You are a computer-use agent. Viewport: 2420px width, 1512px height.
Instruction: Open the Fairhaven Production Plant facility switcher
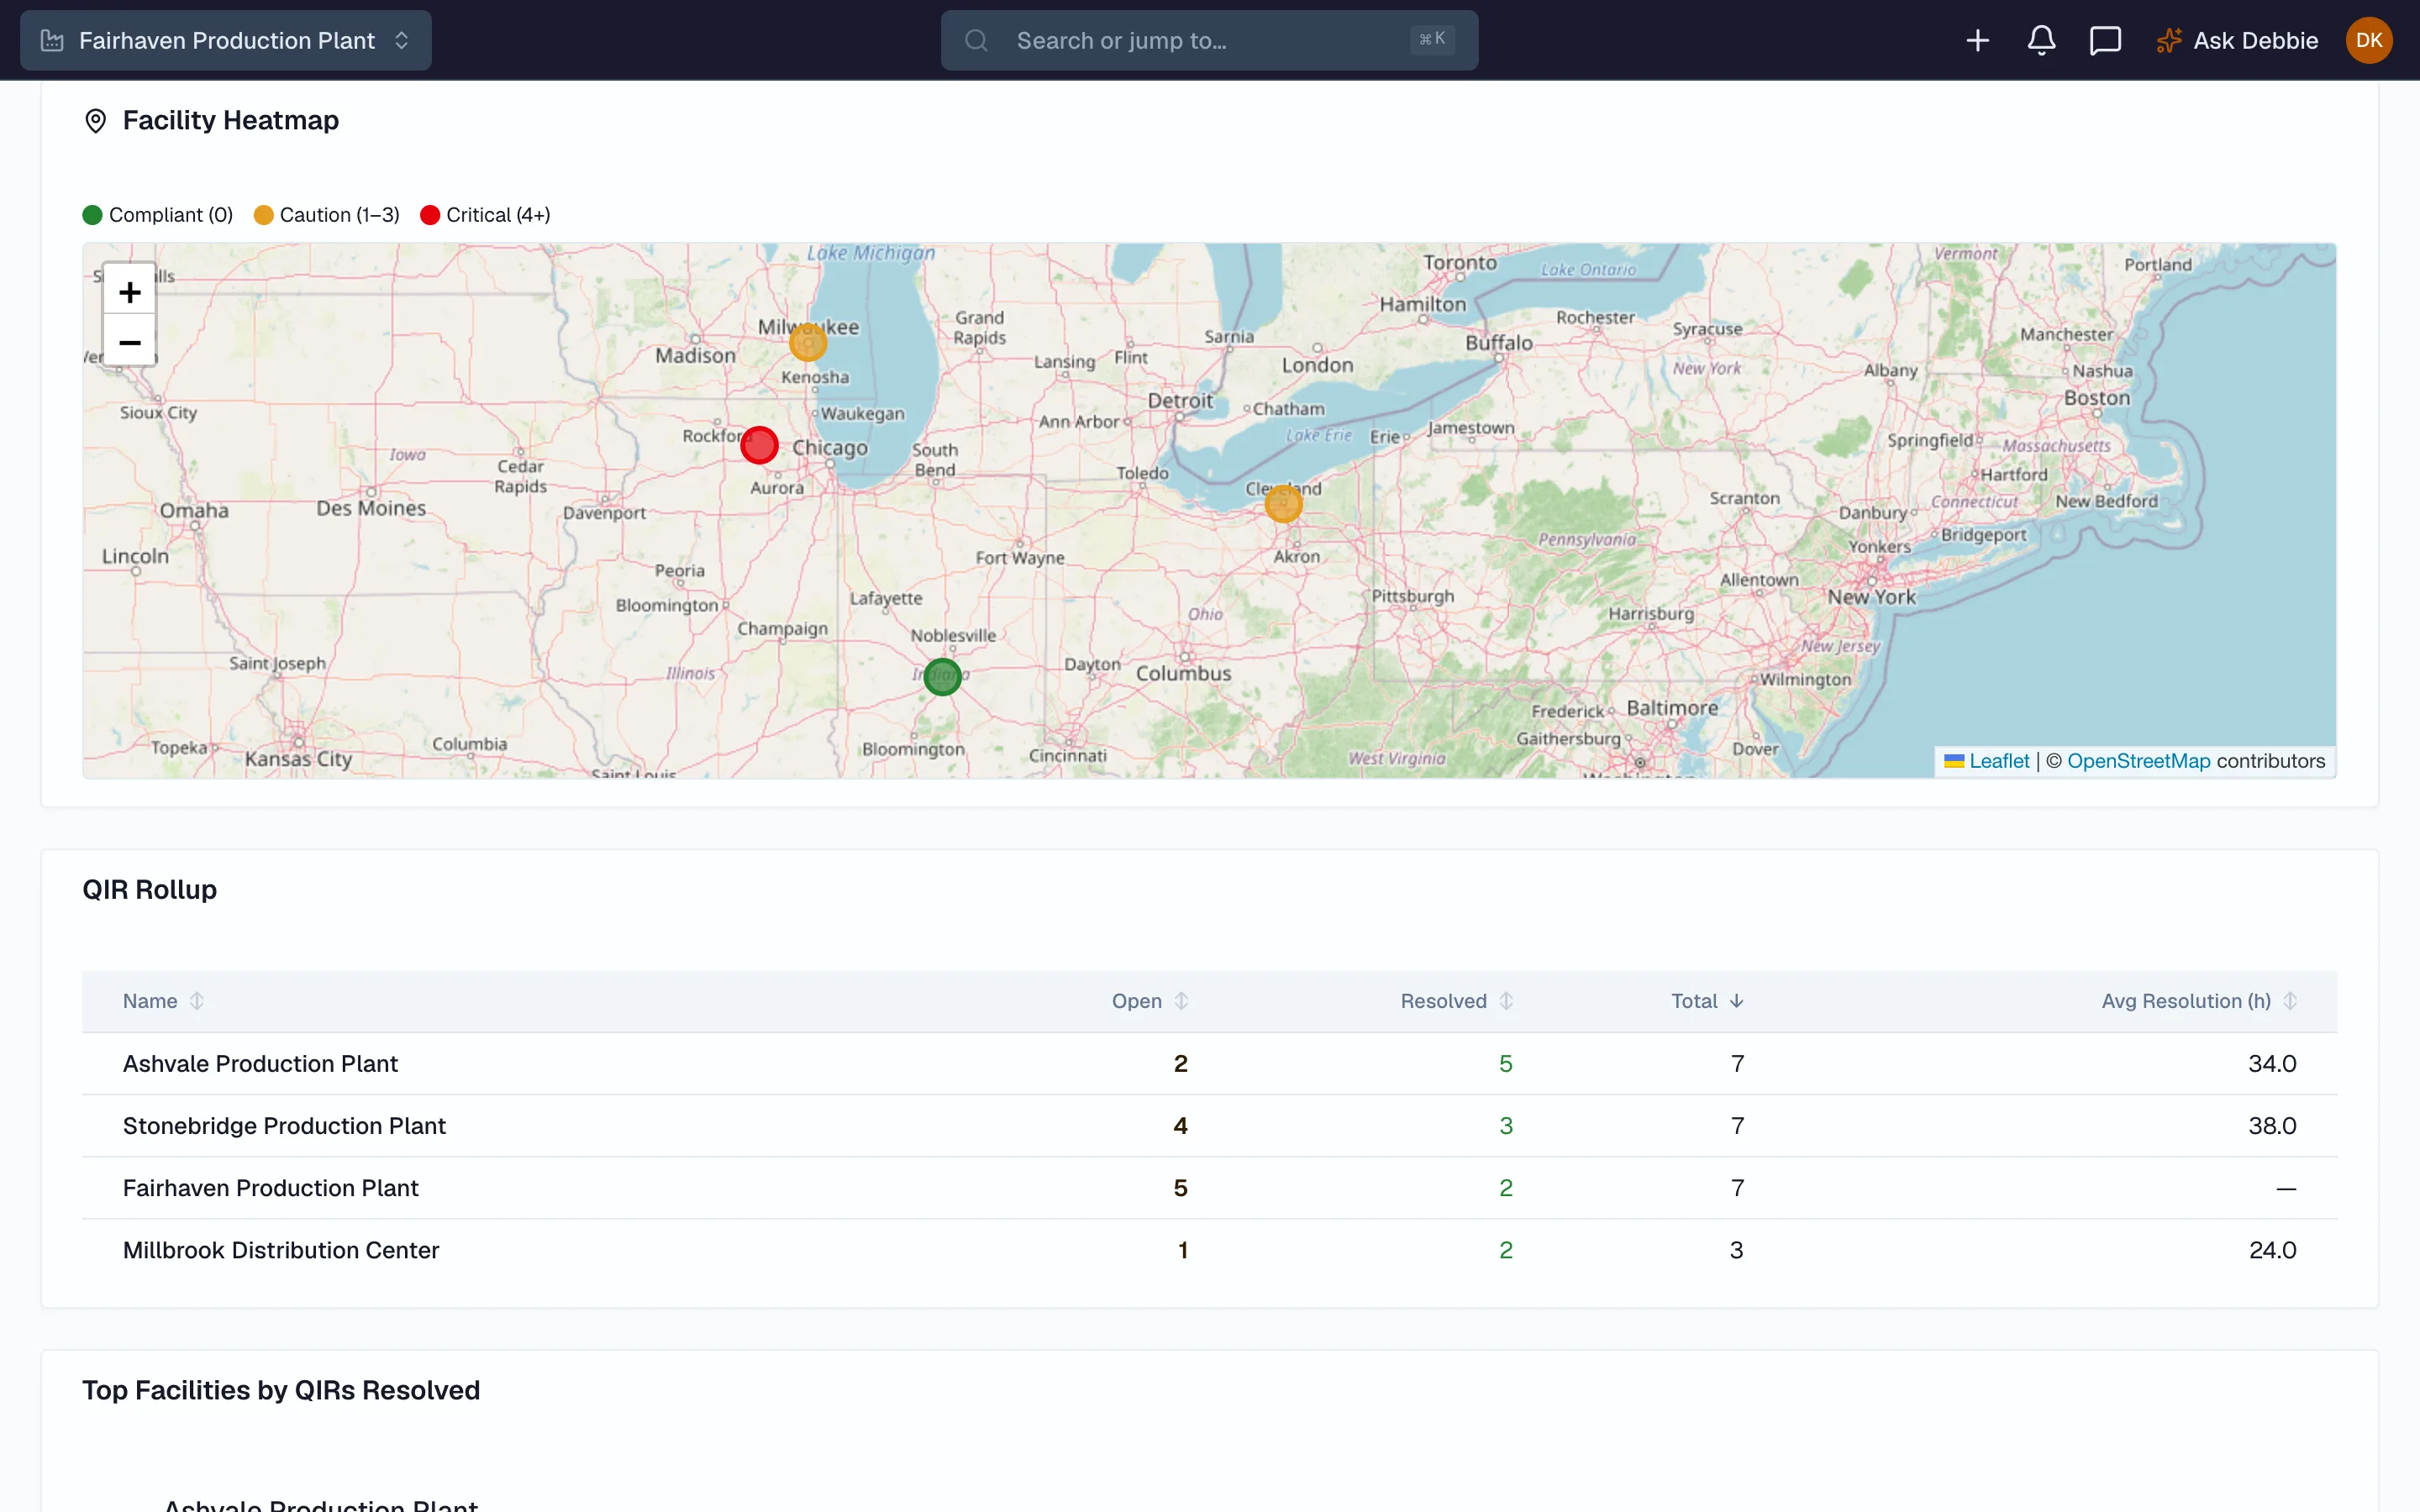click(226, 40)
